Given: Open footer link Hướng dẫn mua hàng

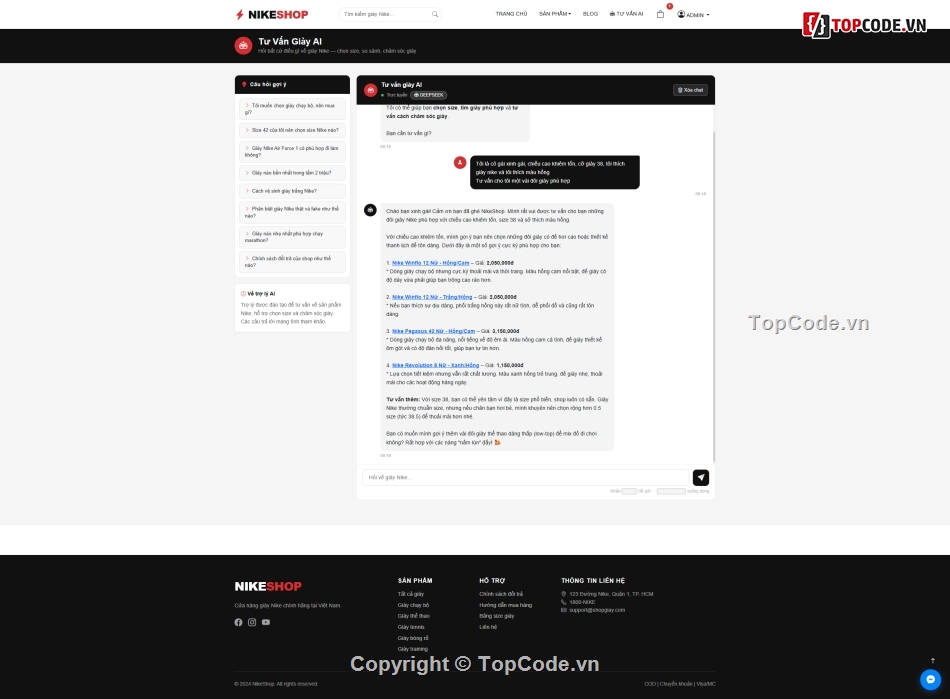Looking at the screenshot, I should click(505, 605).
